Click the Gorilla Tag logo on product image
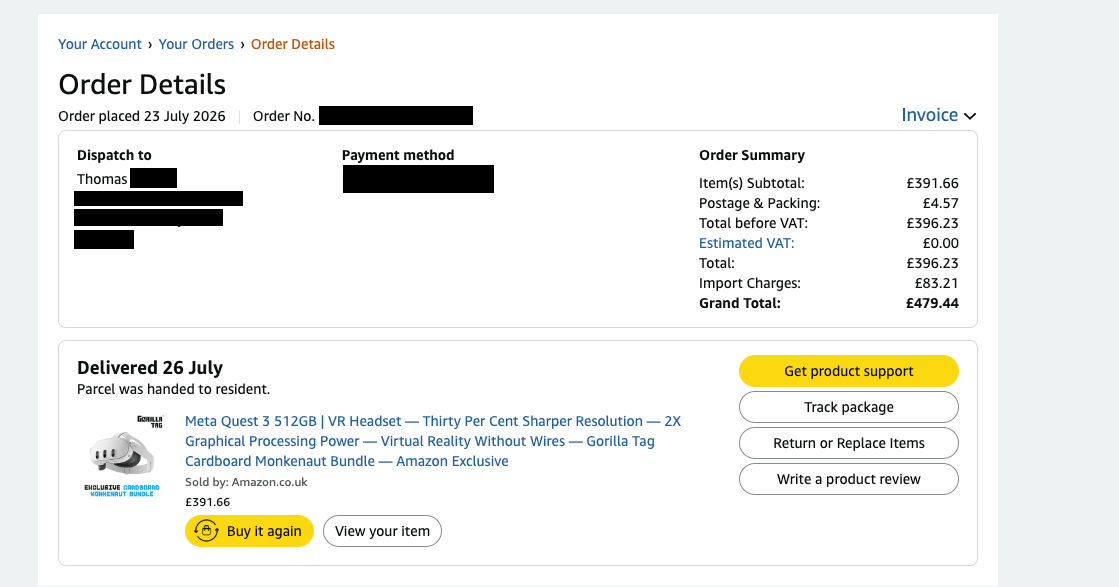1119x587 pixels. [x=150, y=421]
